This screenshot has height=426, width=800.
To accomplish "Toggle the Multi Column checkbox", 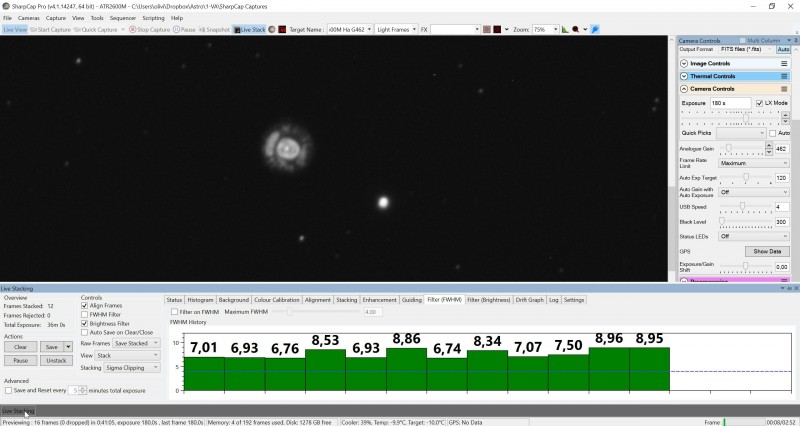I will click(742, 40).
